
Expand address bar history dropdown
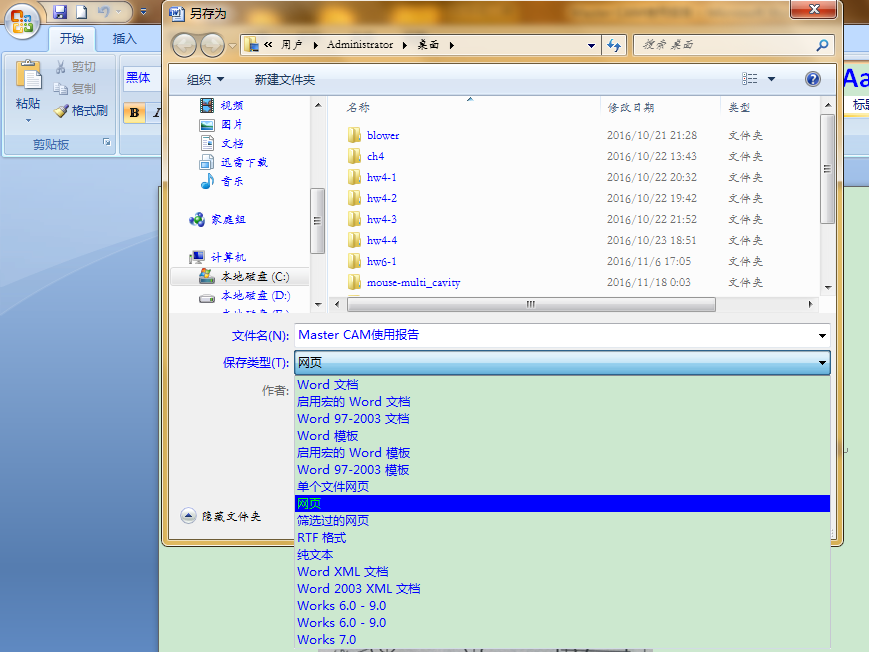591,45
